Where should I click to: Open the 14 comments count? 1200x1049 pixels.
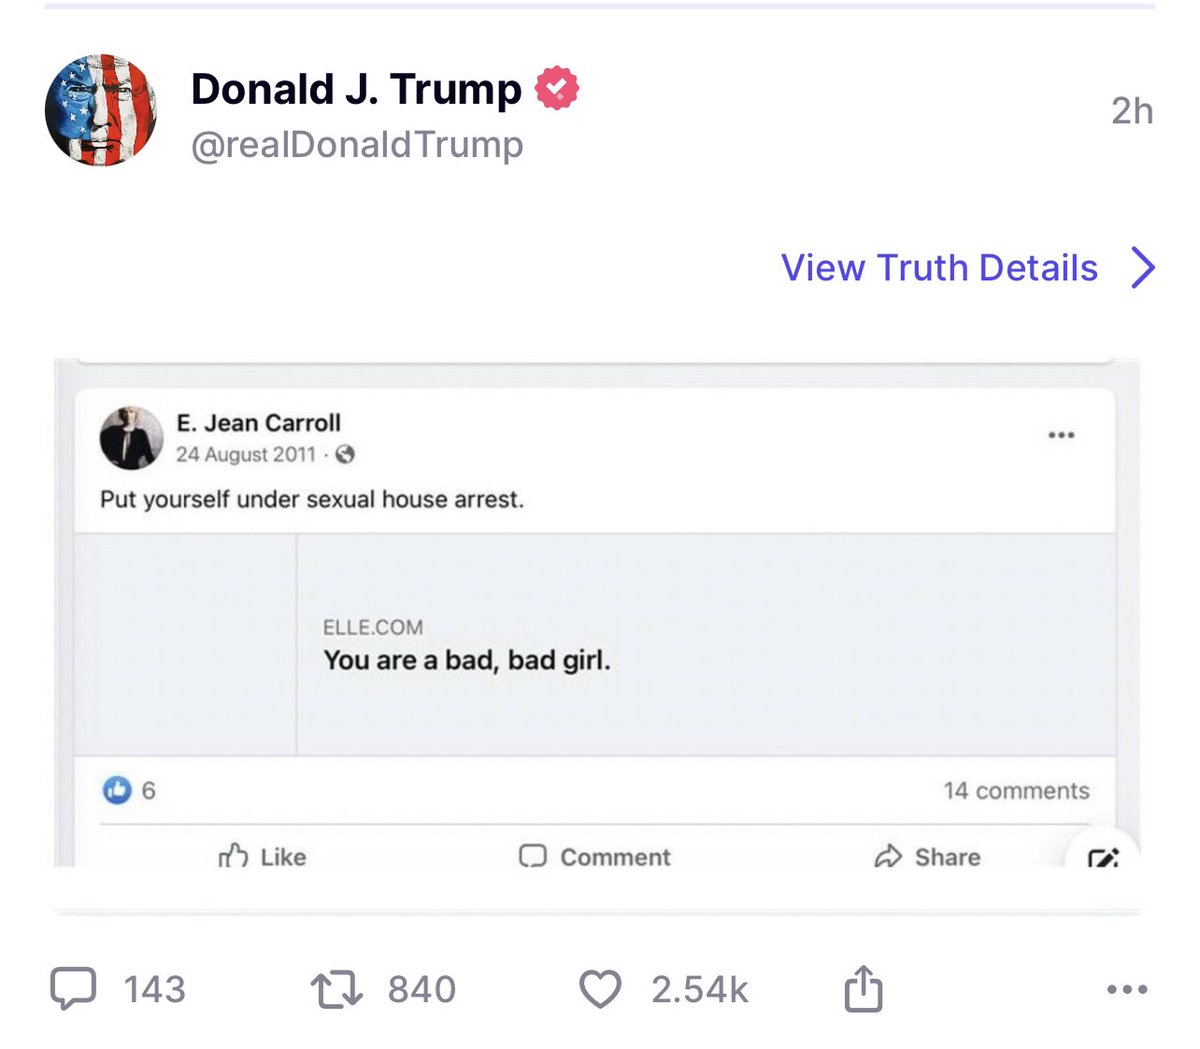point(1016,790)
